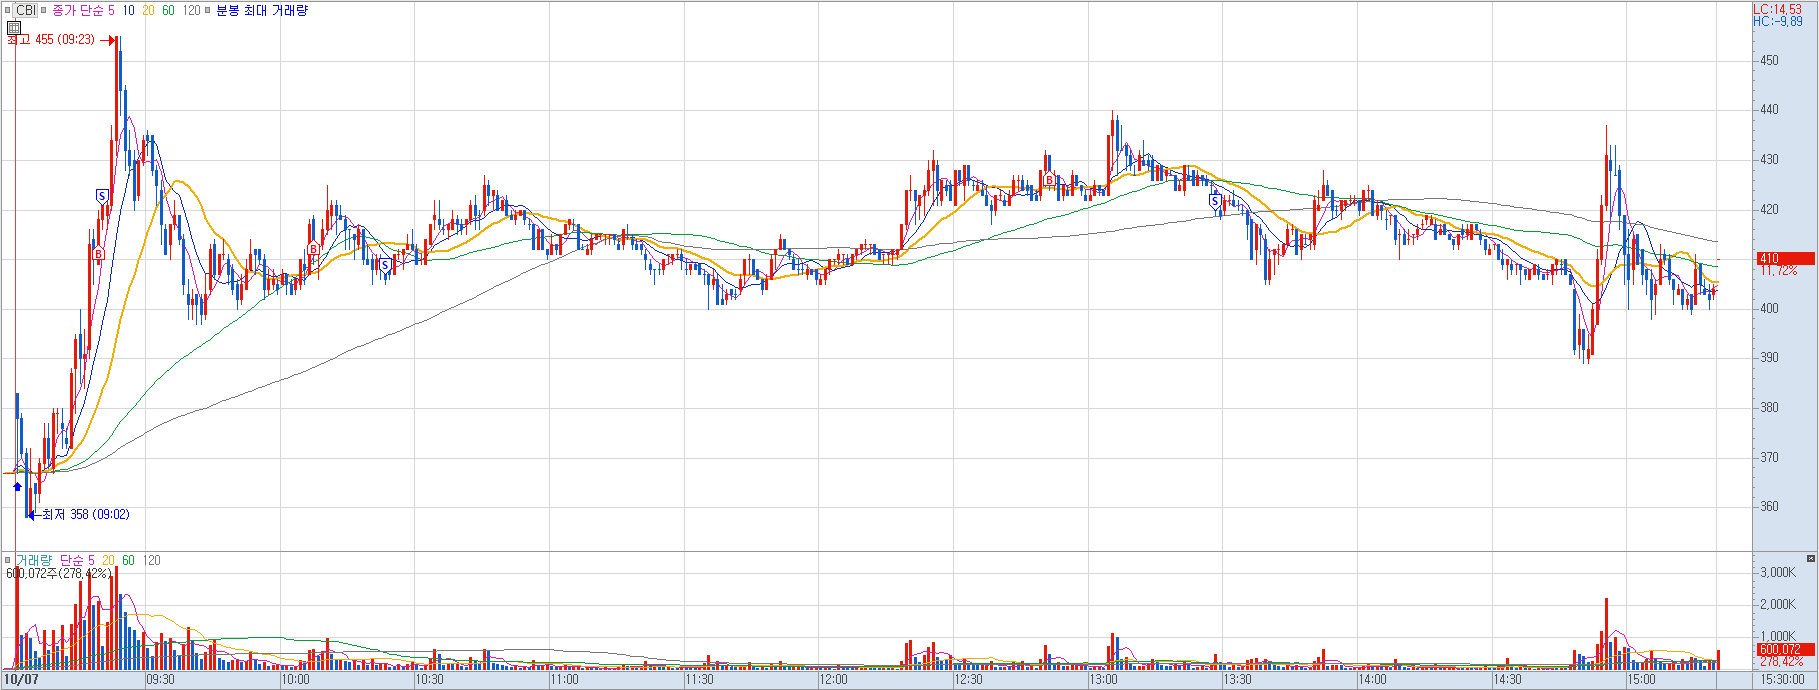Click the S sell marker before 10:30
Viewport: 1819px width, 690px height.
click(385, 265)
